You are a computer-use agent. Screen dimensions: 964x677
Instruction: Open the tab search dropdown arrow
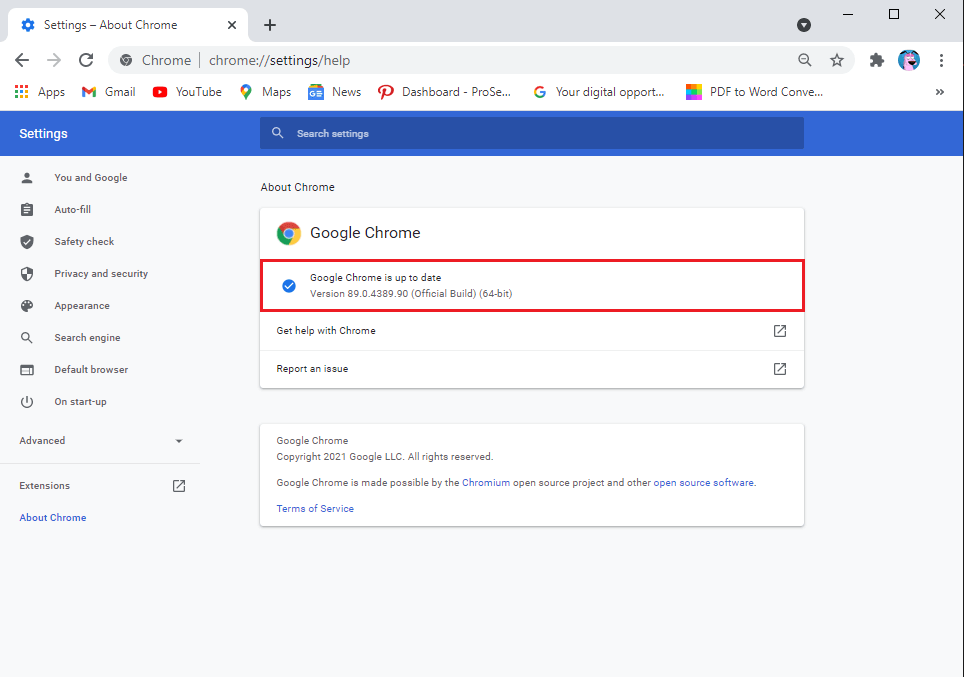coord(804,25)
